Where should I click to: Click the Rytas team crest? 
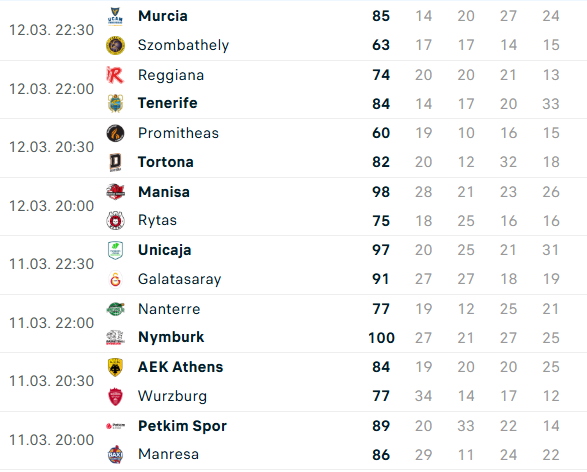click(115, 220)
